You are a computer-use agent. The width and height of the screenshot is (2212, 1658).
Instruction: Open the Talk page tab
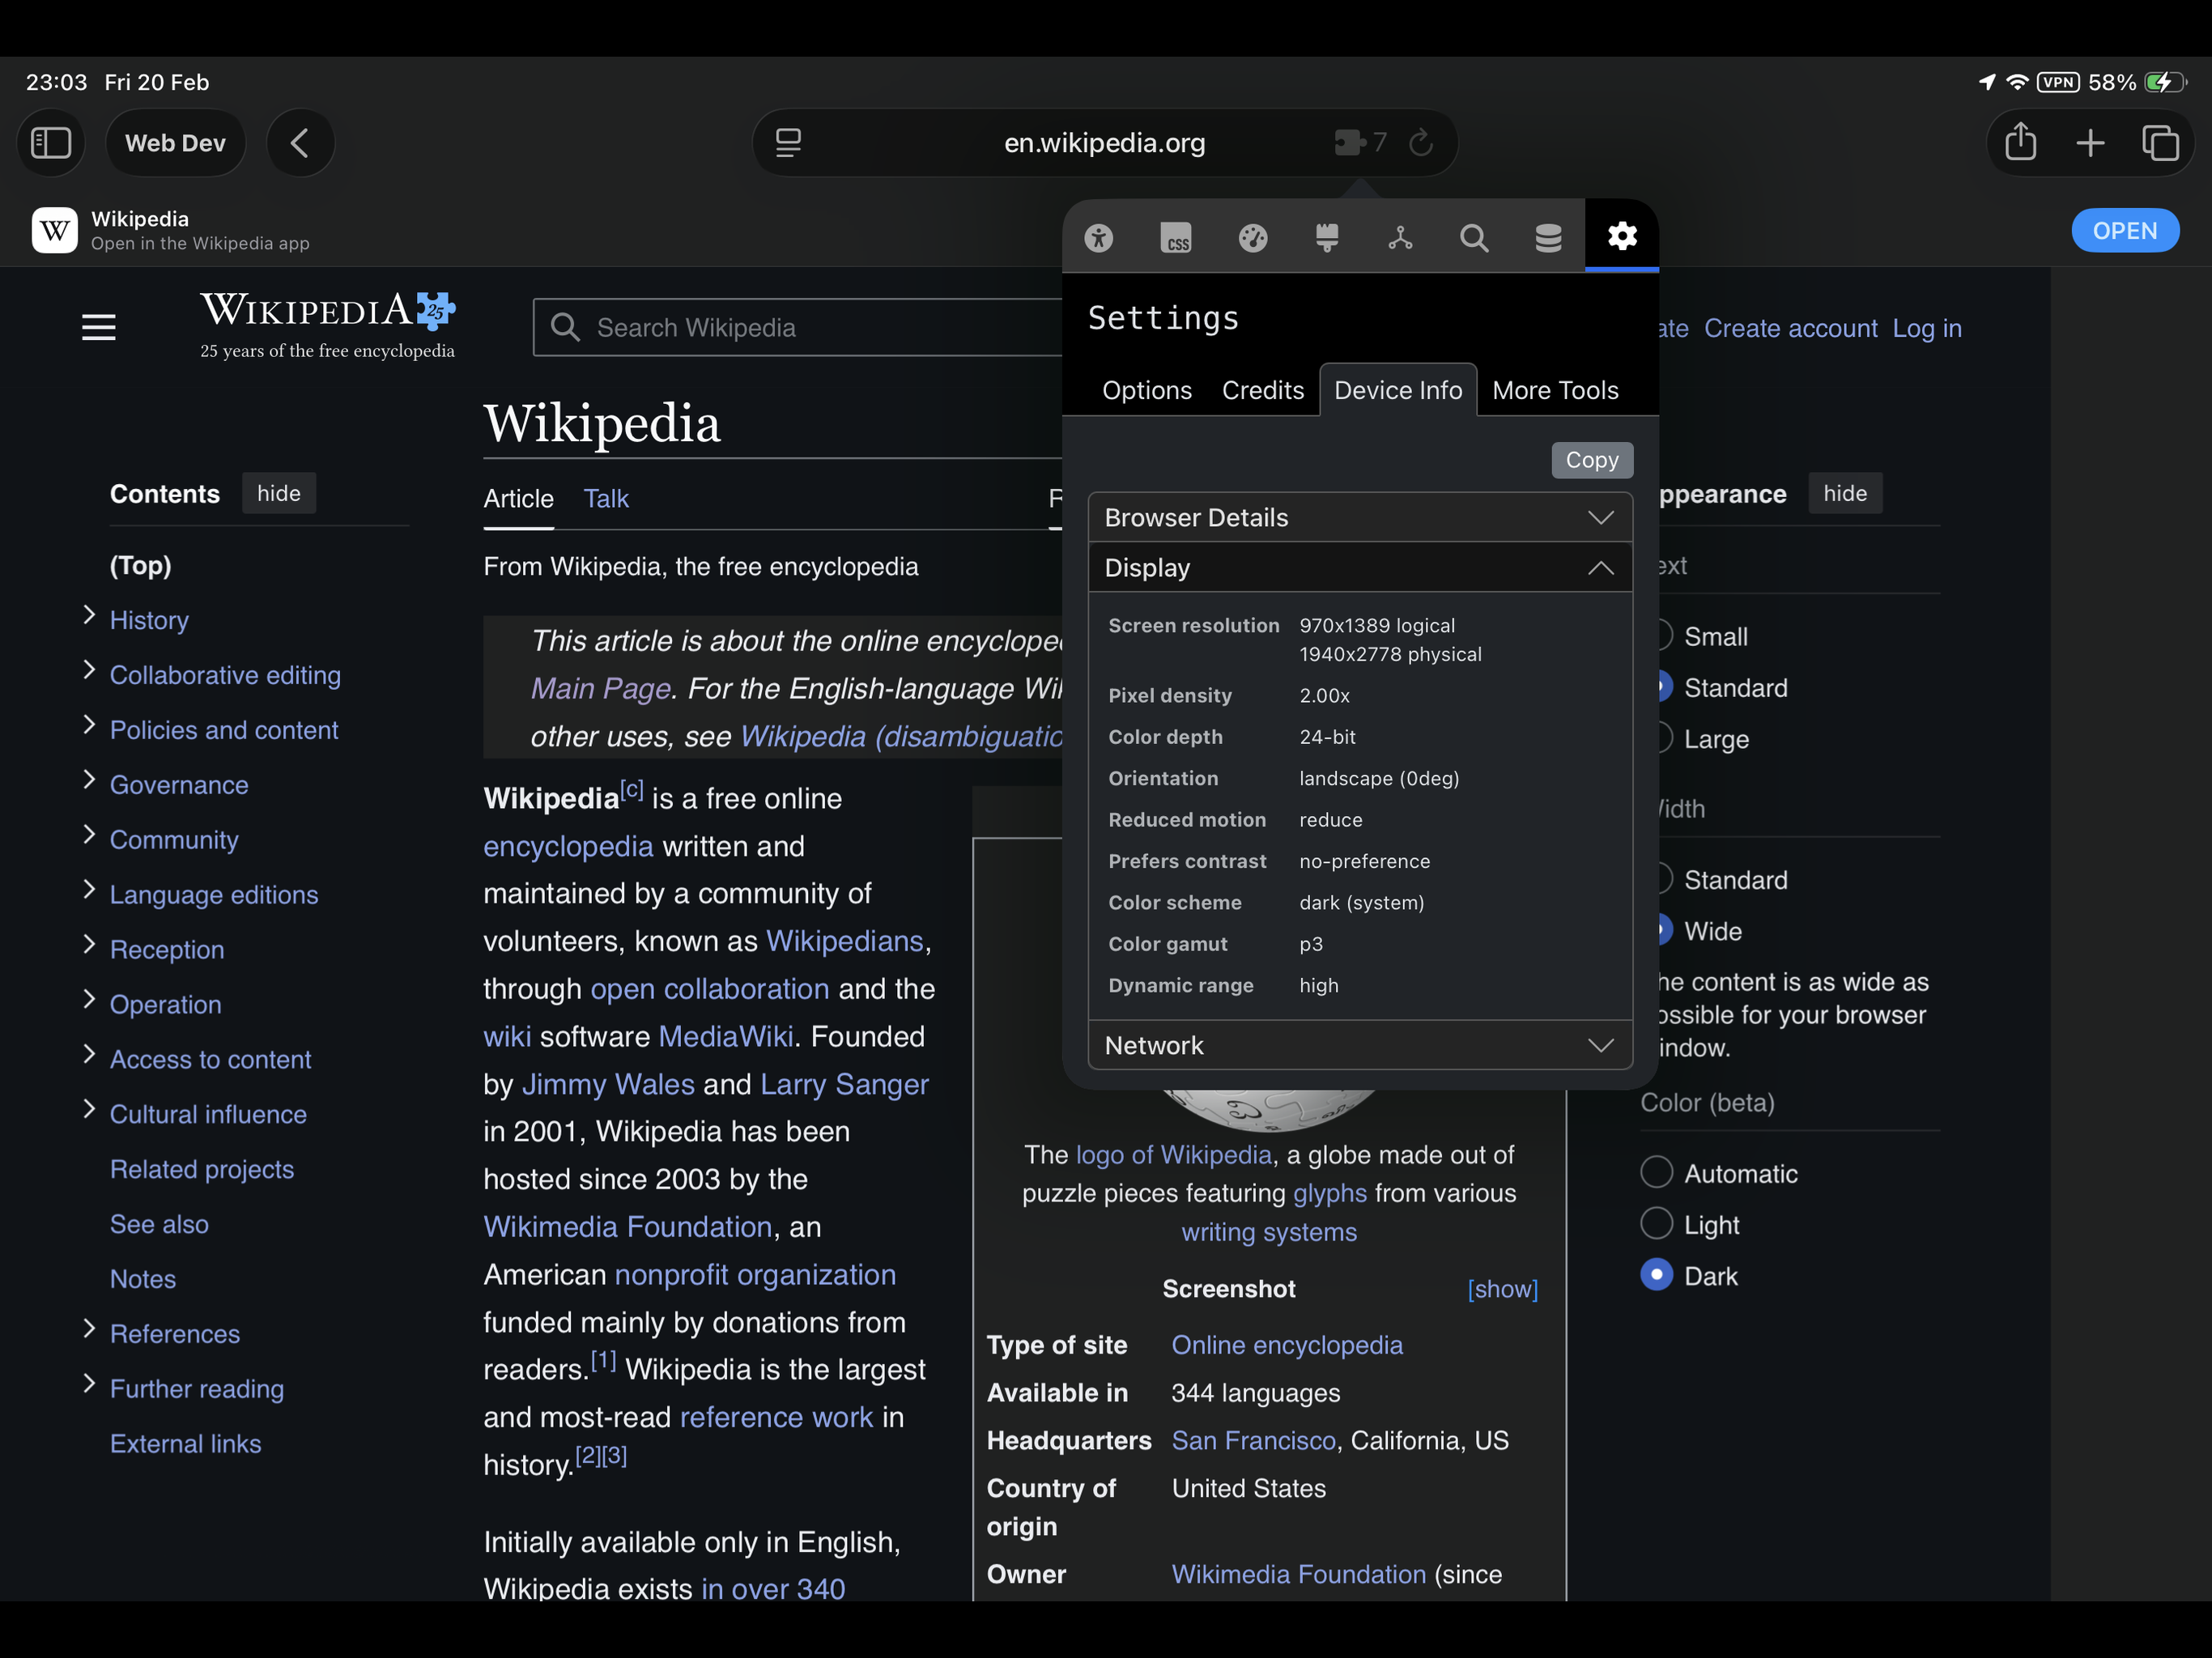(605, 498)
